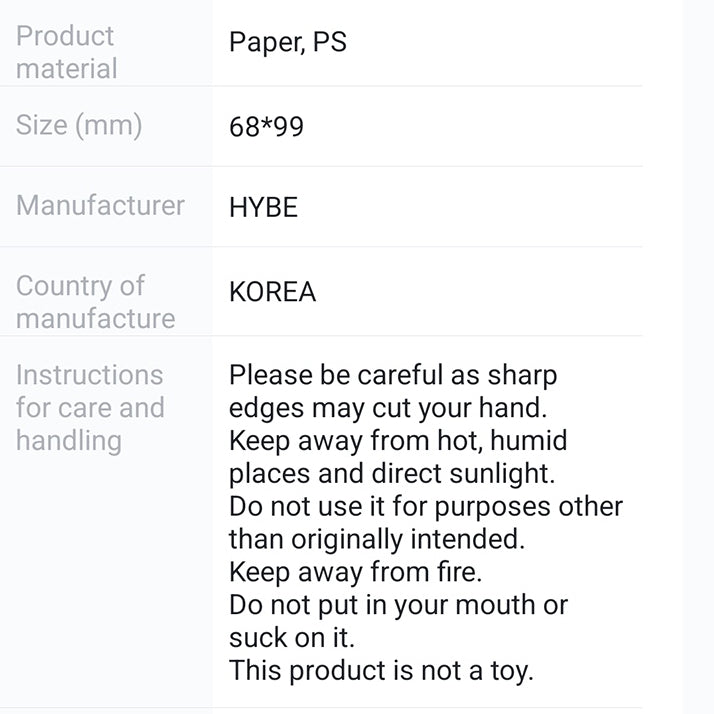Select the 68*99 size value
The width and height of the screenshot is (714, 714).
coord(266,127)
